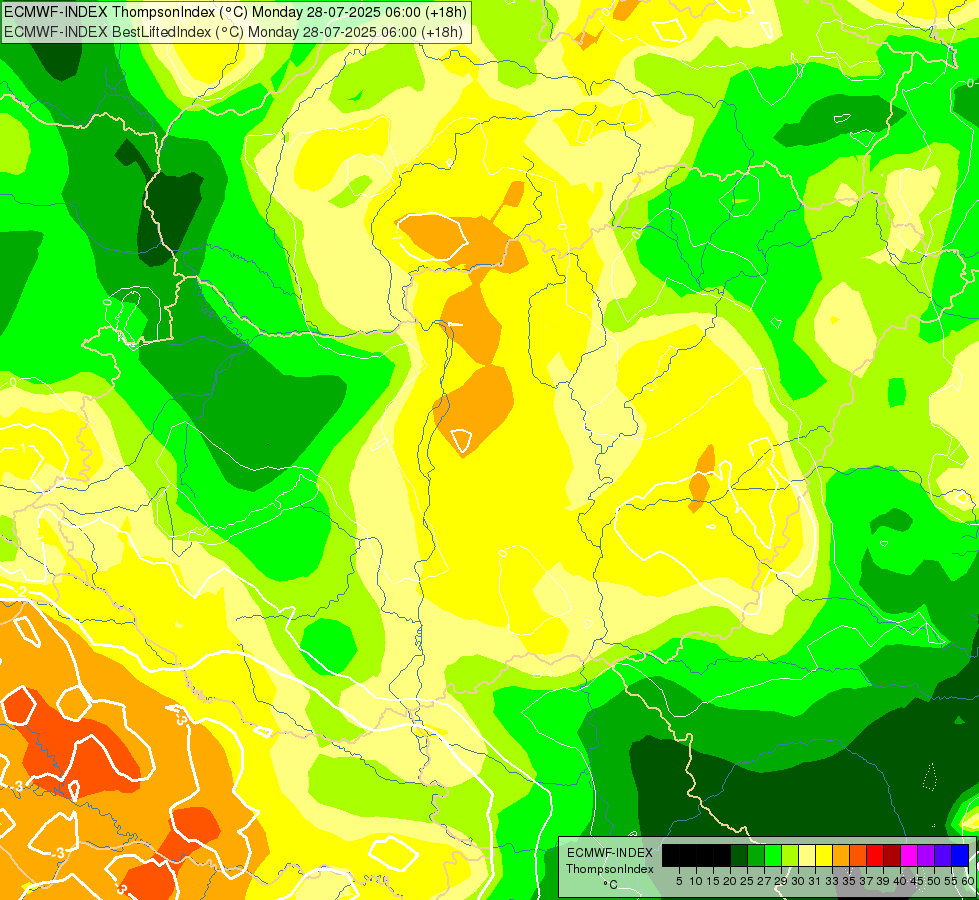Image resolution: width=979 pixels, height=900 pixels.
Task: Pick the bright yellow 31–33 legend swatch
Action: [824, 855]
